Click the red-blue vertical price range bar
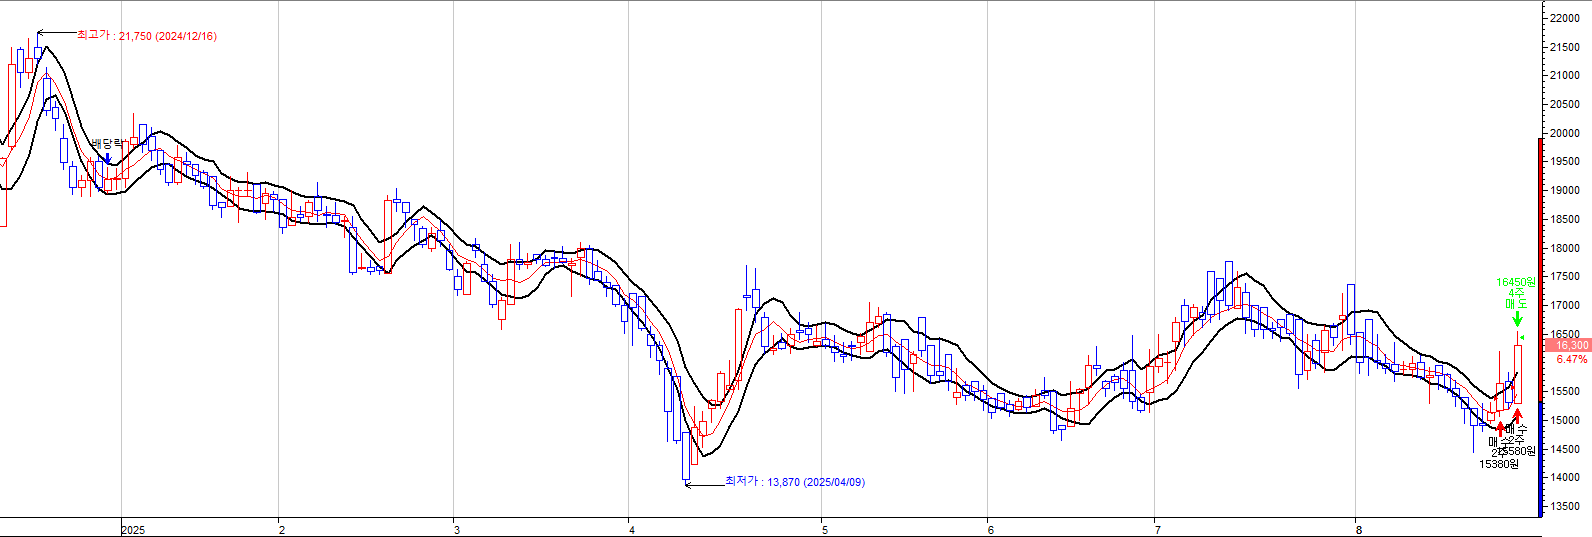1592x537 pixels. click(1540, 327)
